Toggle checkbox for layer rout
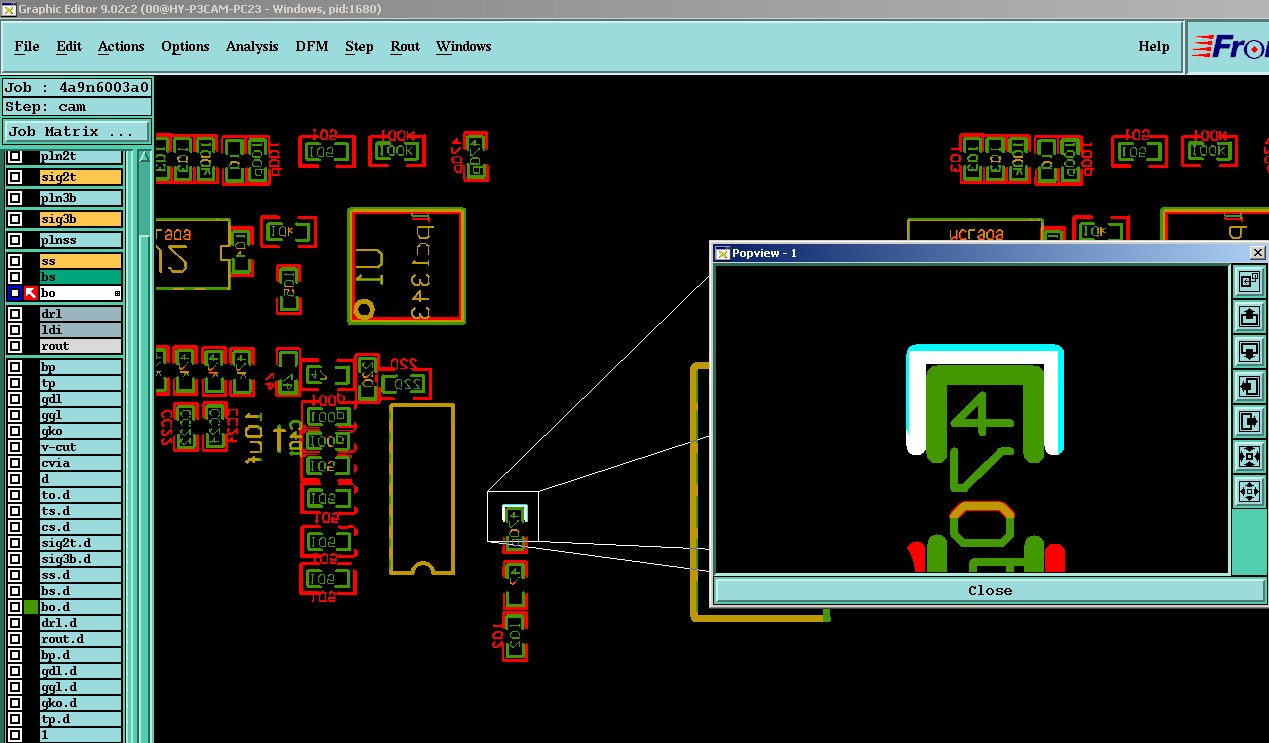This screenshot has width=1269, height=743. pos(15,346)
